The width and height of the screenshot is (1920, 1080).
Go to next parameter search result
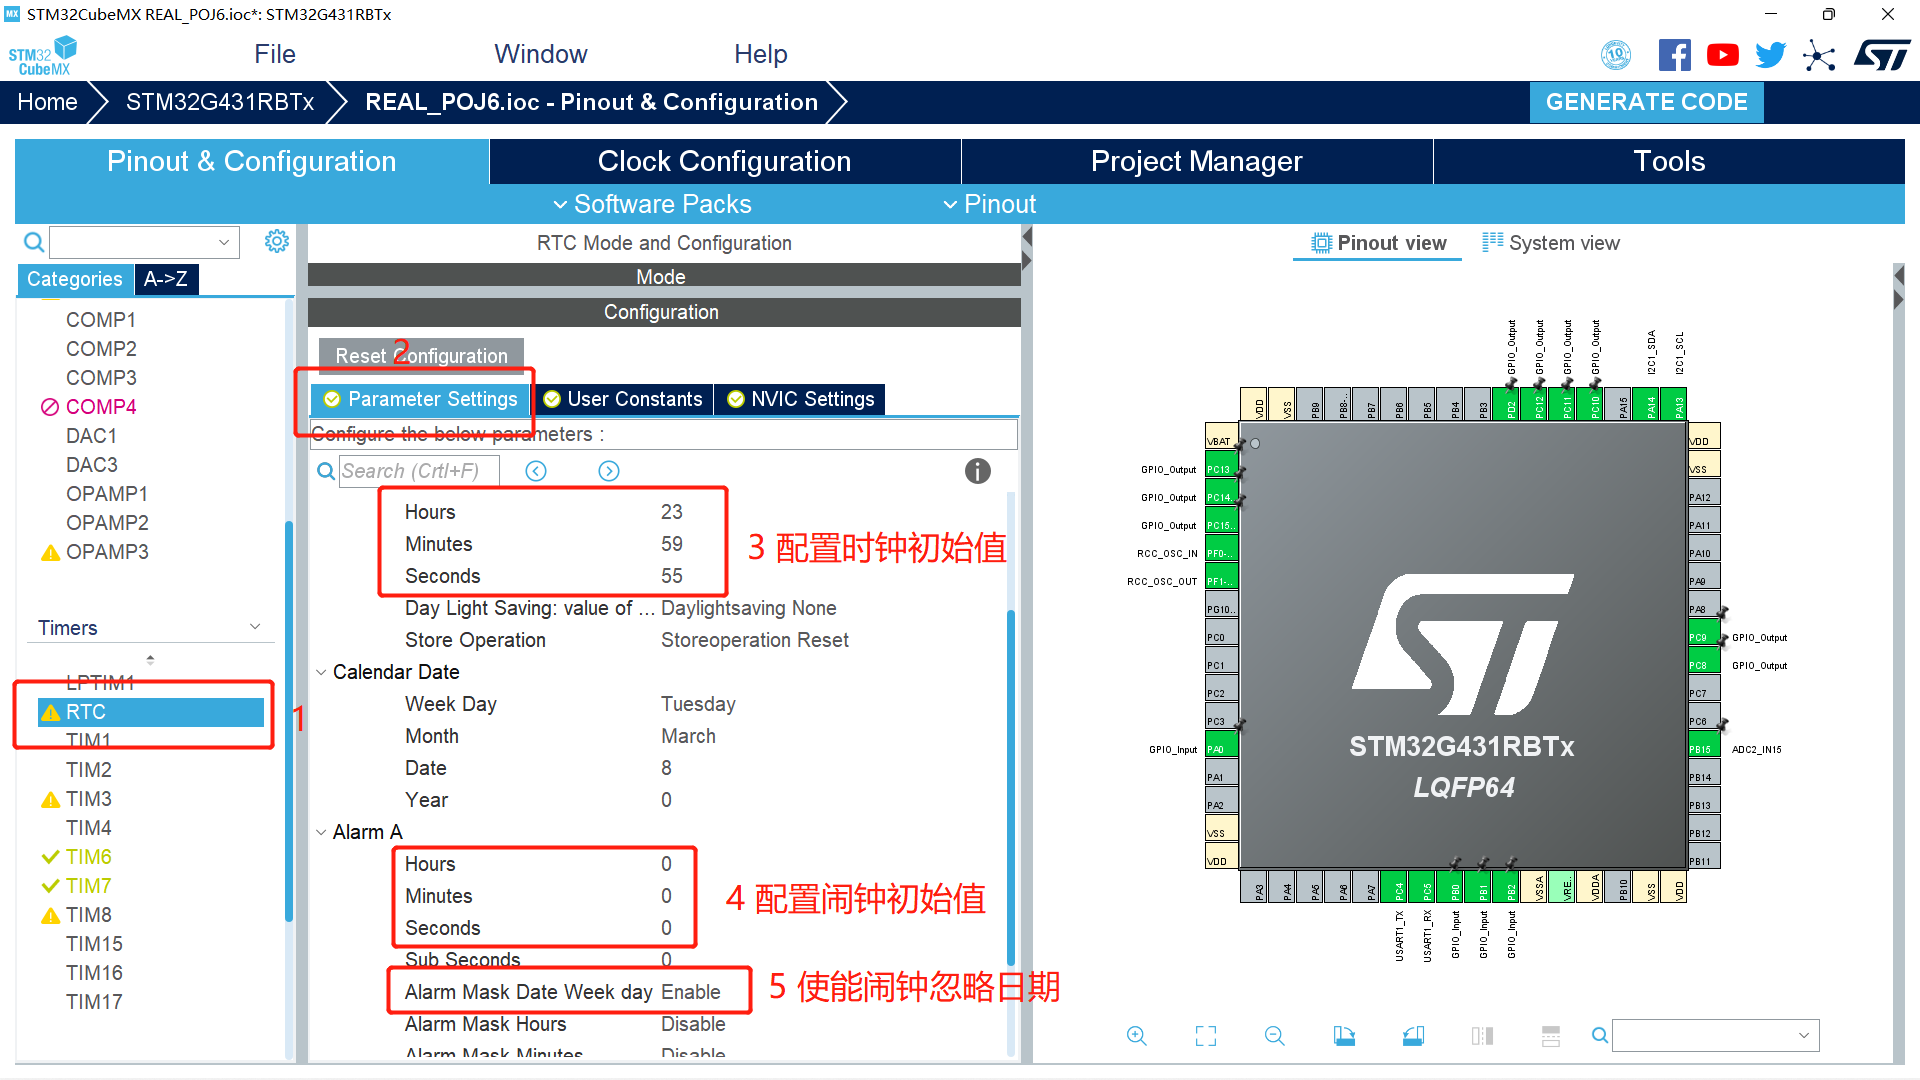[x=608, y=471]
